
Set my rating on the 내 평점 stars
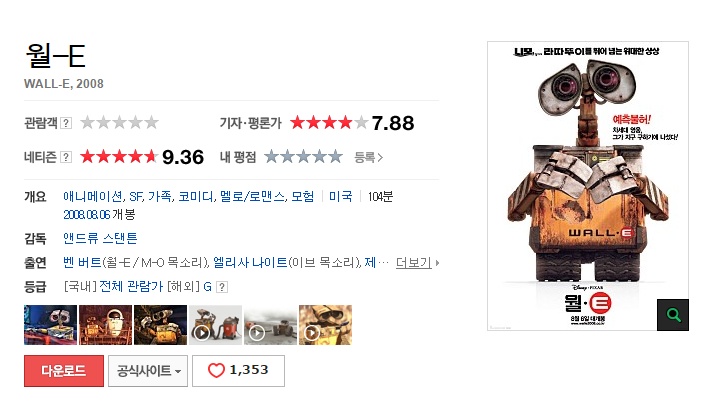pos(303,157)
